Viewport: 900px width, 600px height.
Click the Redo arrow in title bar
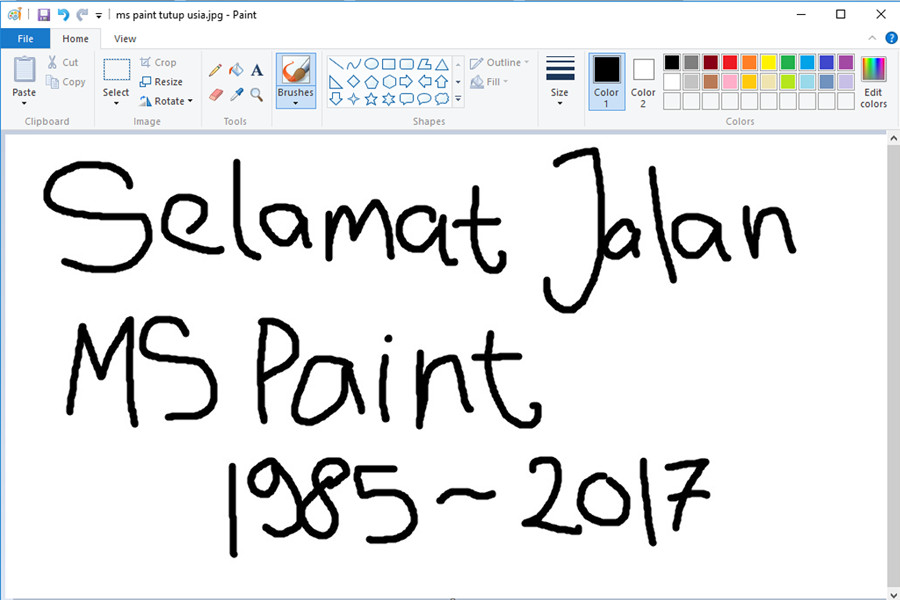pos(82,15)
